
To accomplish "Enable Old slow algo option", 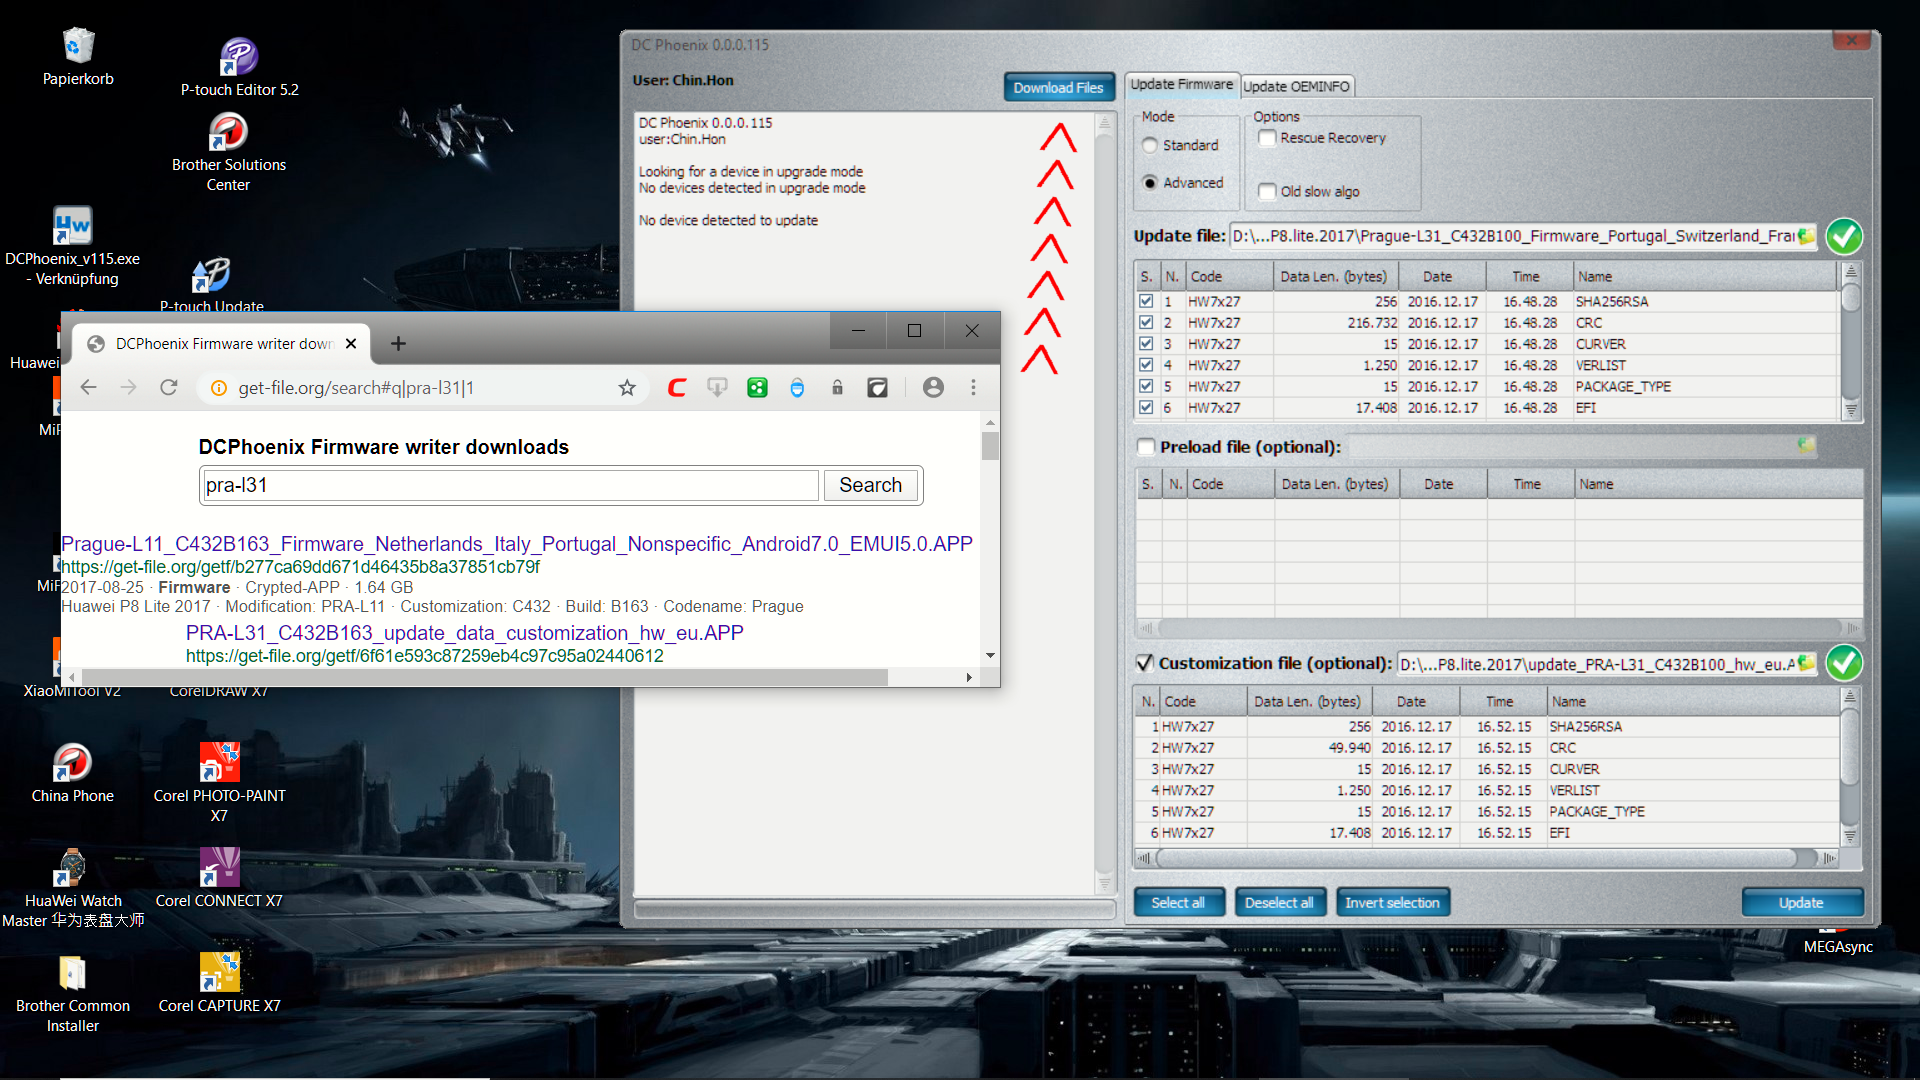I will tap(1267, 191).
